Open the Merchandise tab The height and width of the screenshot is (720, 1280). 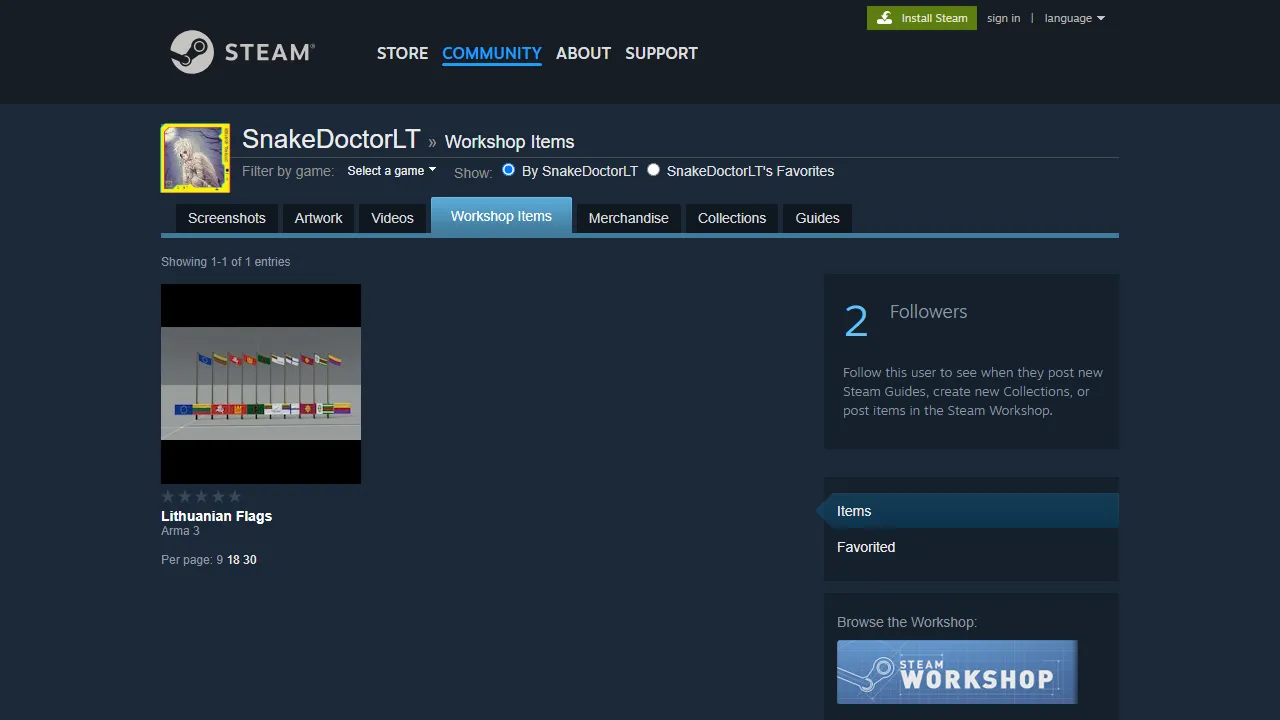tap(628, 217)
